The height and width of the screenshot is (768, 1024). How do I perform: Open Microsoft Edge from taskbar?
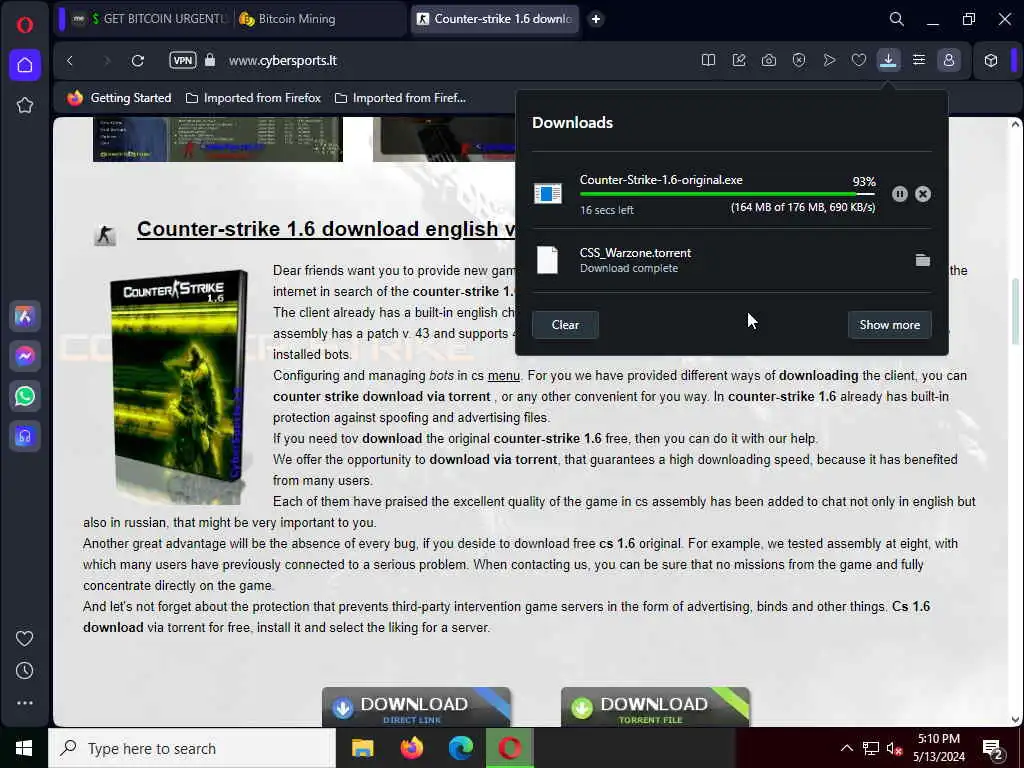460,748
